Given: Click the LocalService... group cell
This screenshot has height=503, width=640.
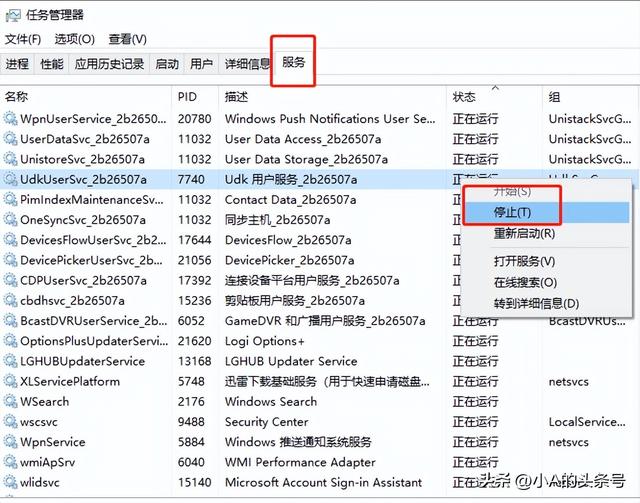Looking at the screenshot, I should [x=587, y=422].
